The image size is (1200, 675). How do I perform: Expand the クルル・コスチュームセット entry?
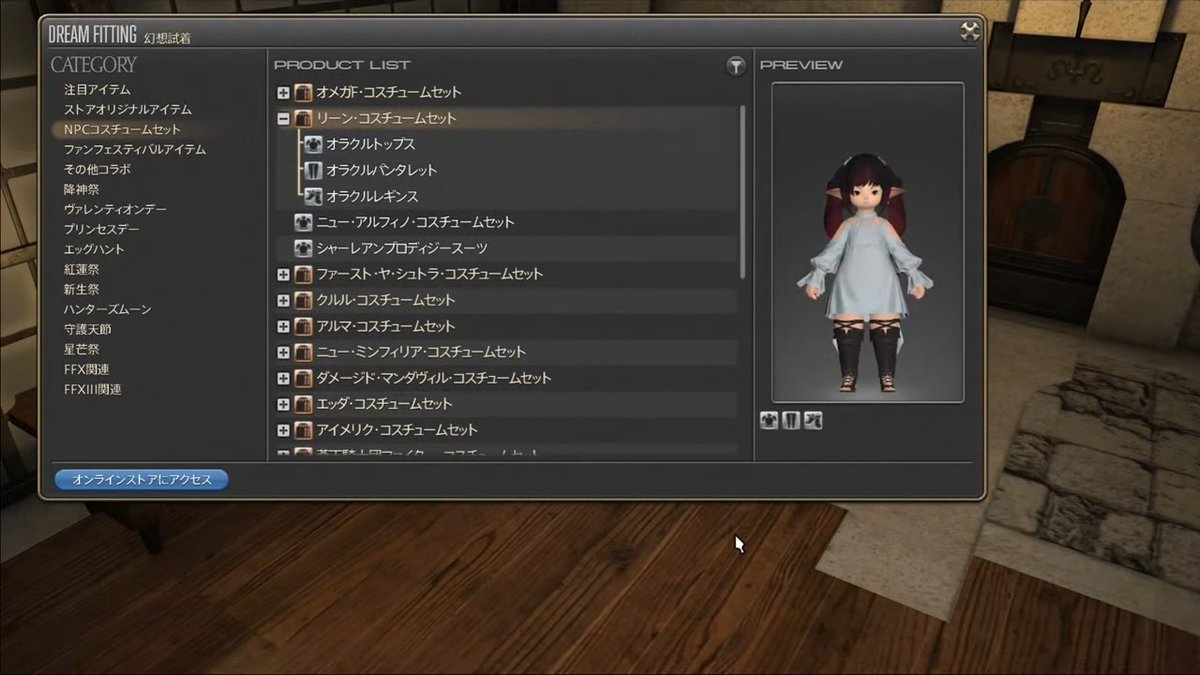283,300
